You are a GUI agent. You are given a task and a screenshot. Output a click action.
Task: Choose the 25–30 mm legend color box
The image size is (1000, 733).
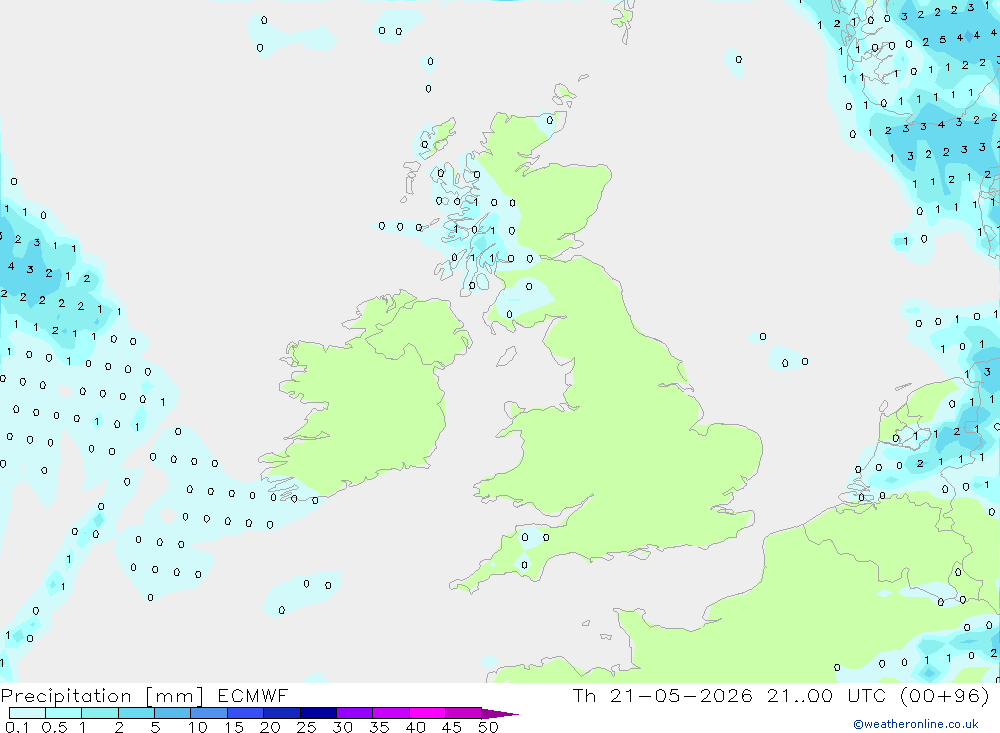click(x=318, y=713)
